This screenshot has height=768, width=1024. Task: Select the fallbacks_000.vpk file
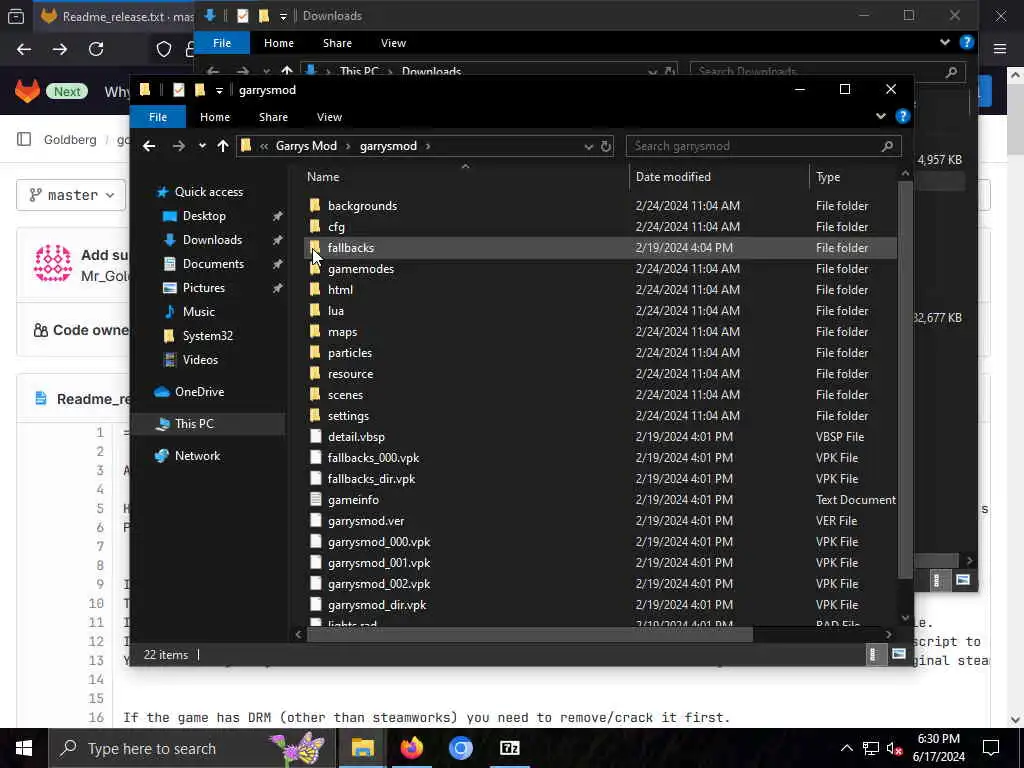tap(373, 458)
